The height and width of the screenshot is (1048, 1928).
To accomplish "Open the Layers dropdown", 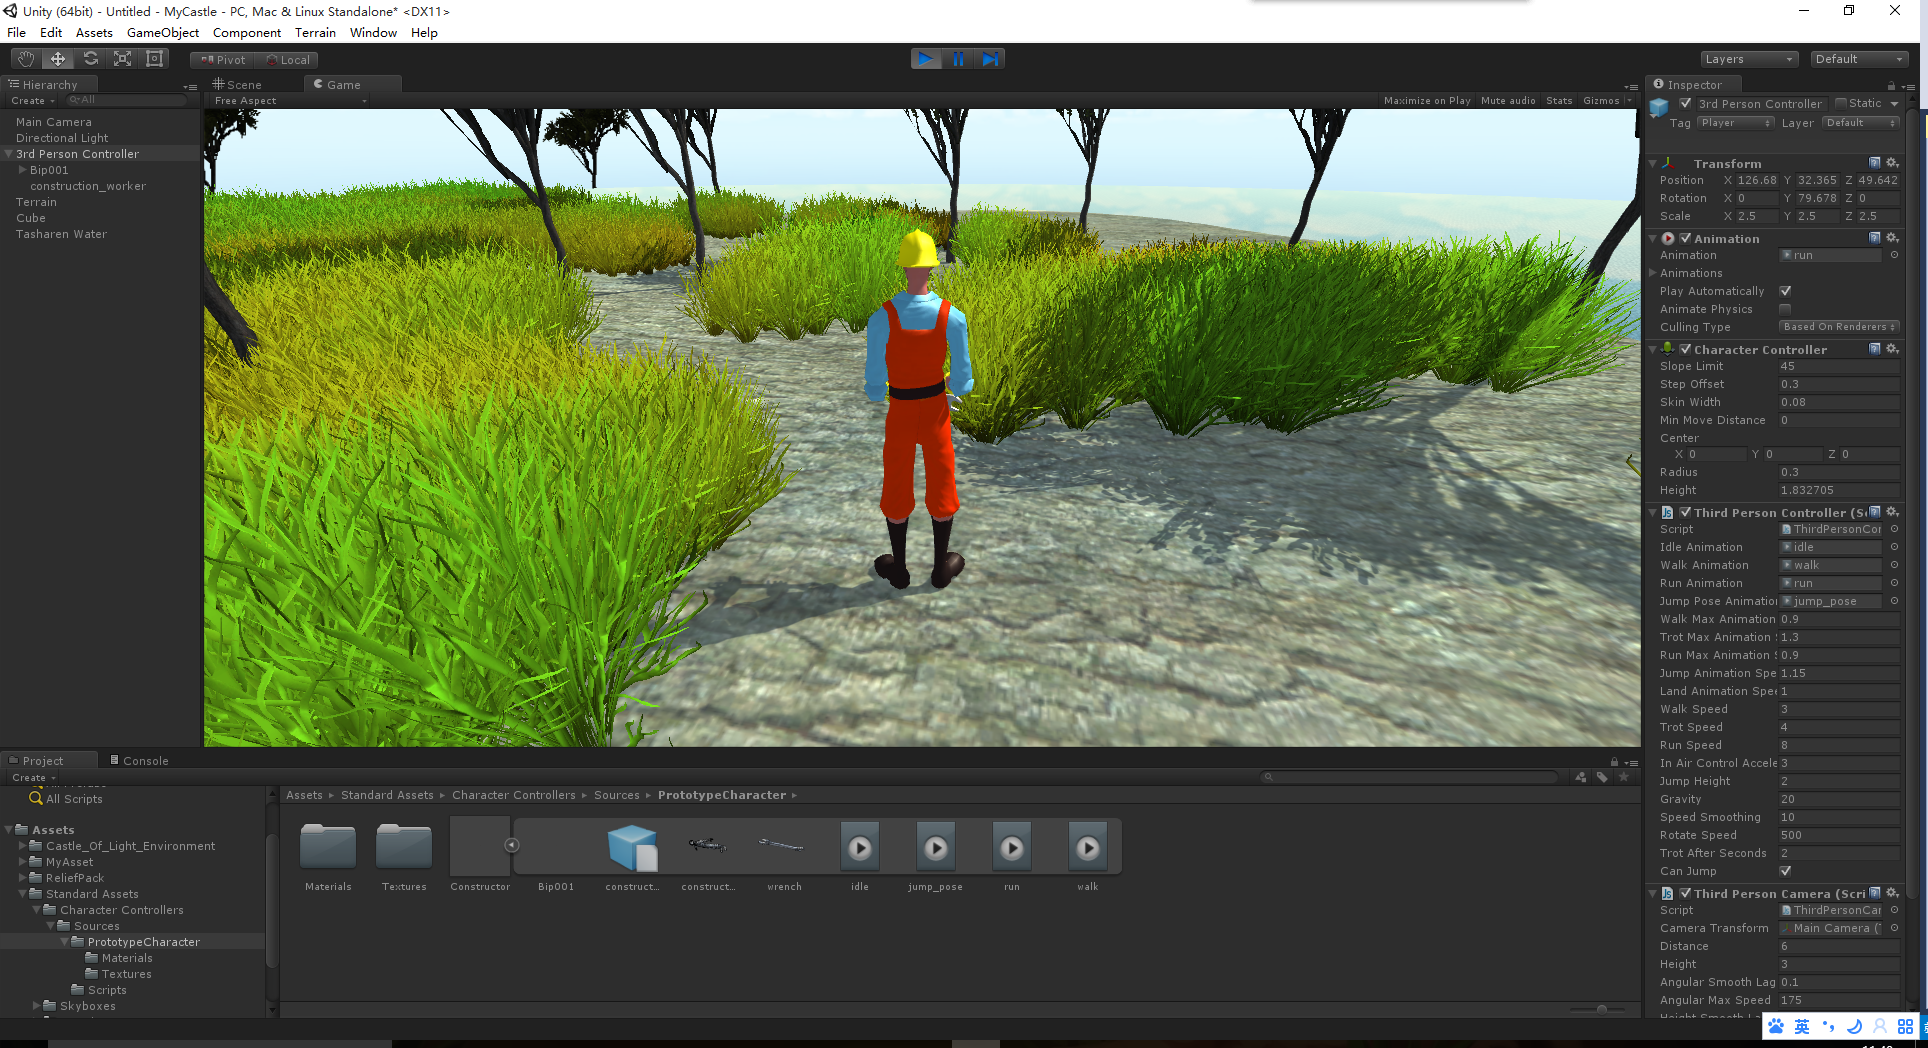I will (x=1749, y=59).
